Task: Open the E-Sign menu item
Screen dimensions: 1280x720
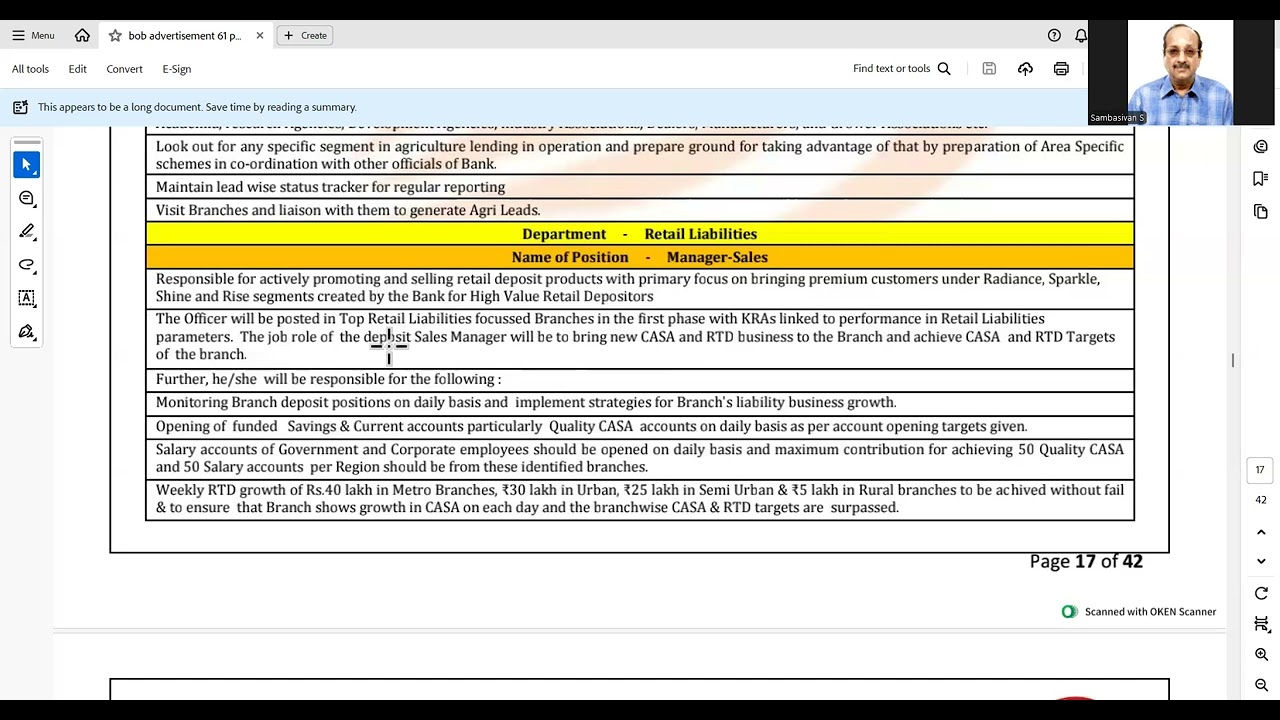Action: click(x=176, y=69)
